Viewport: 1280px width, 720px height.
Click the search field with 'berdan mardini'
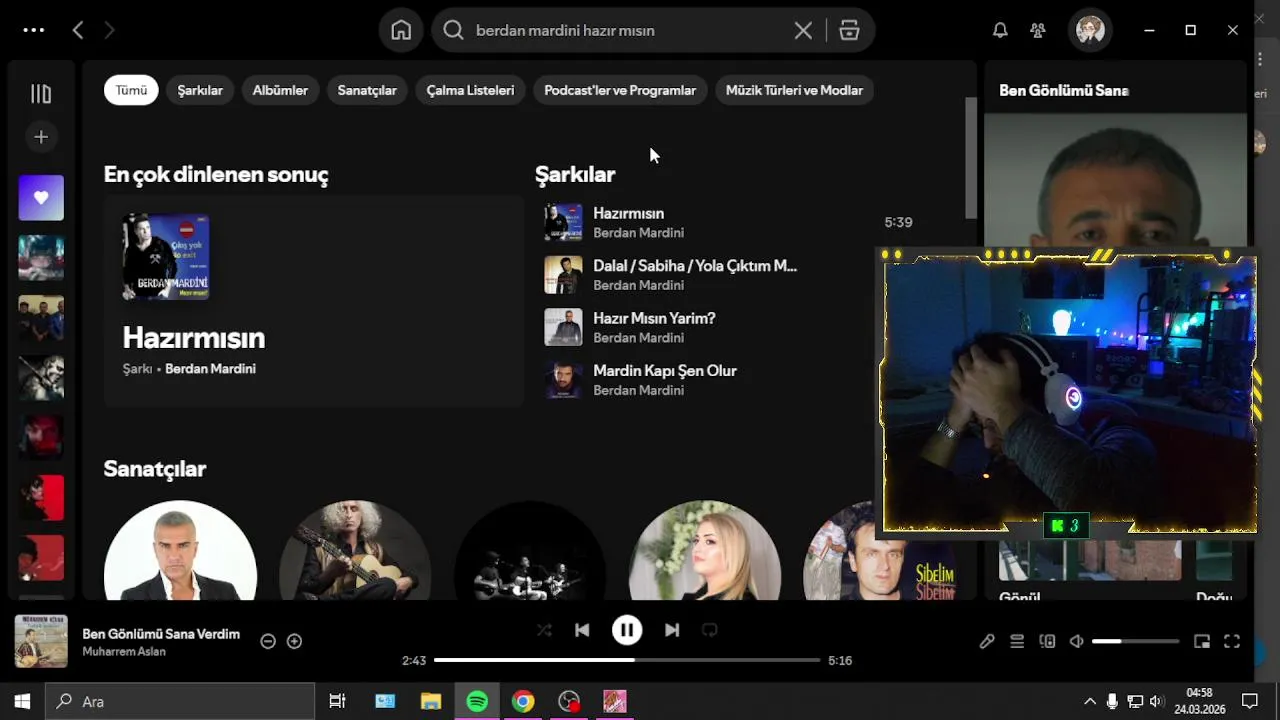pos(630,30)
